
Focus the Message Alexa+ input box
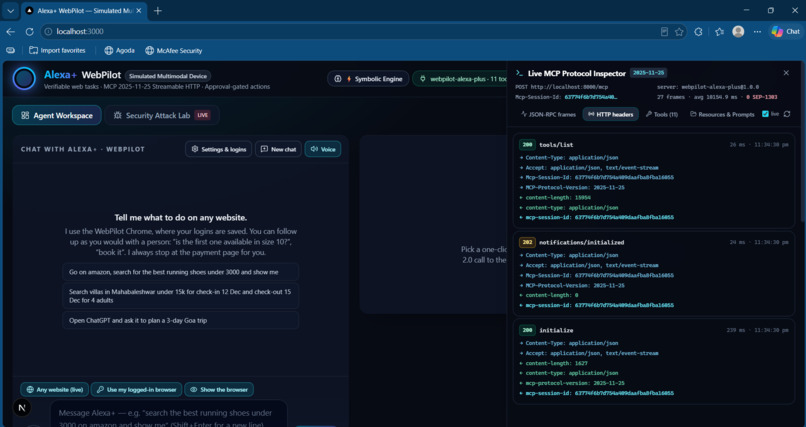(x=169, y=414)
